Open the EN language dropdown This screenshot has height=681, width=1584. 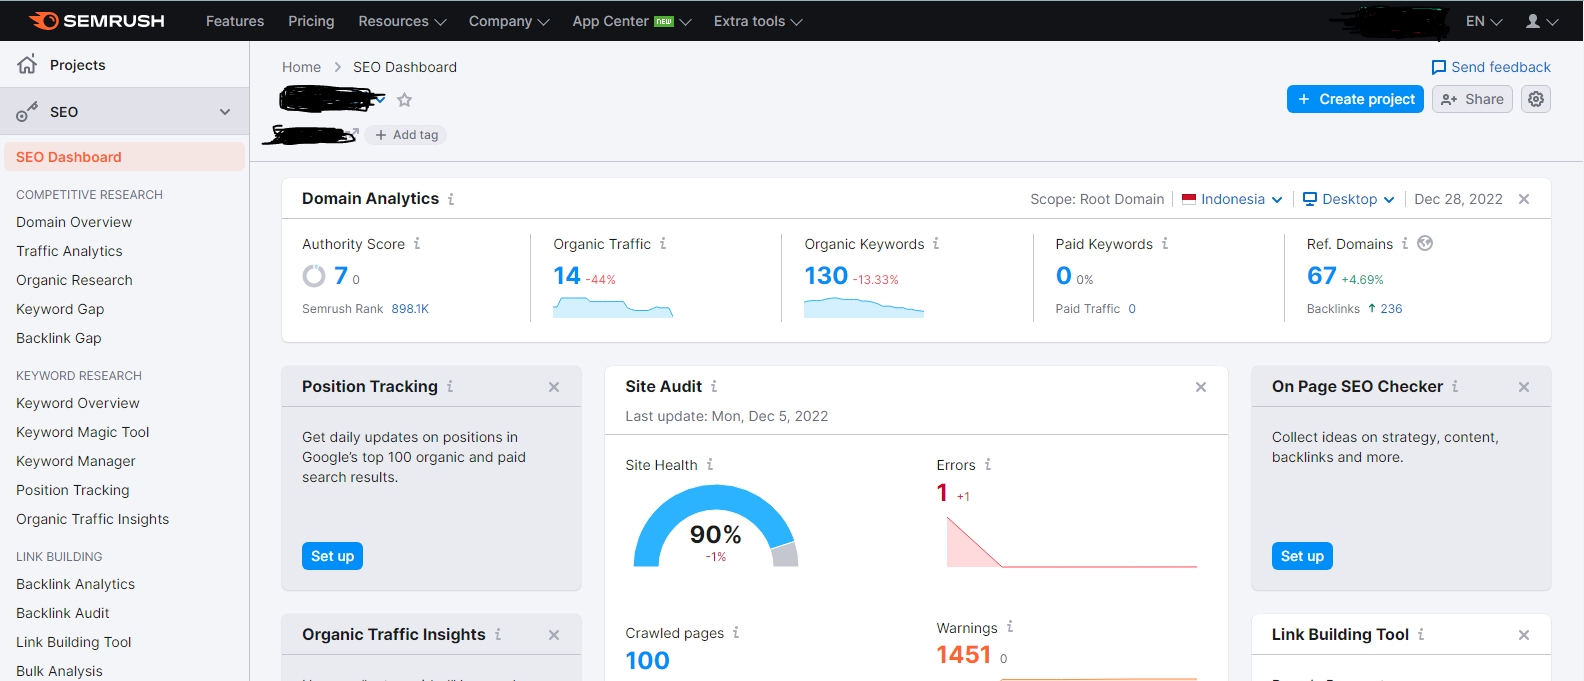[1484, 21]
